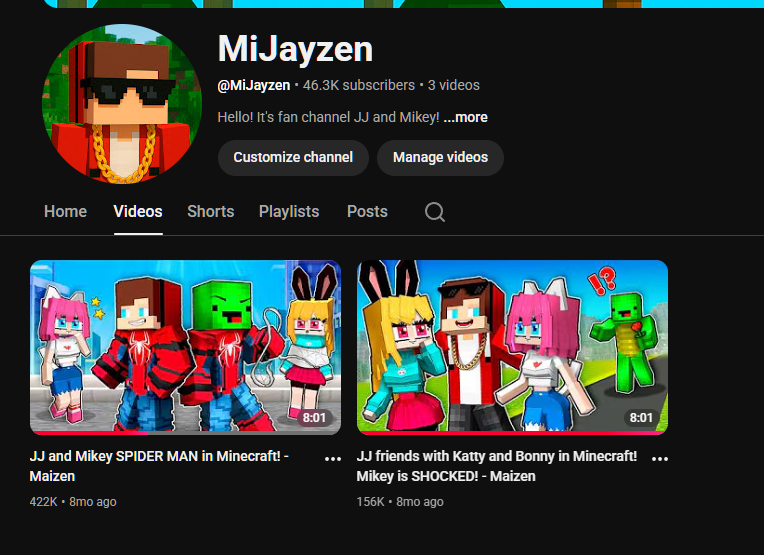Click the '422K • 8mo ago' video stats
Screen dimensions: 764x555
(73, 501)
